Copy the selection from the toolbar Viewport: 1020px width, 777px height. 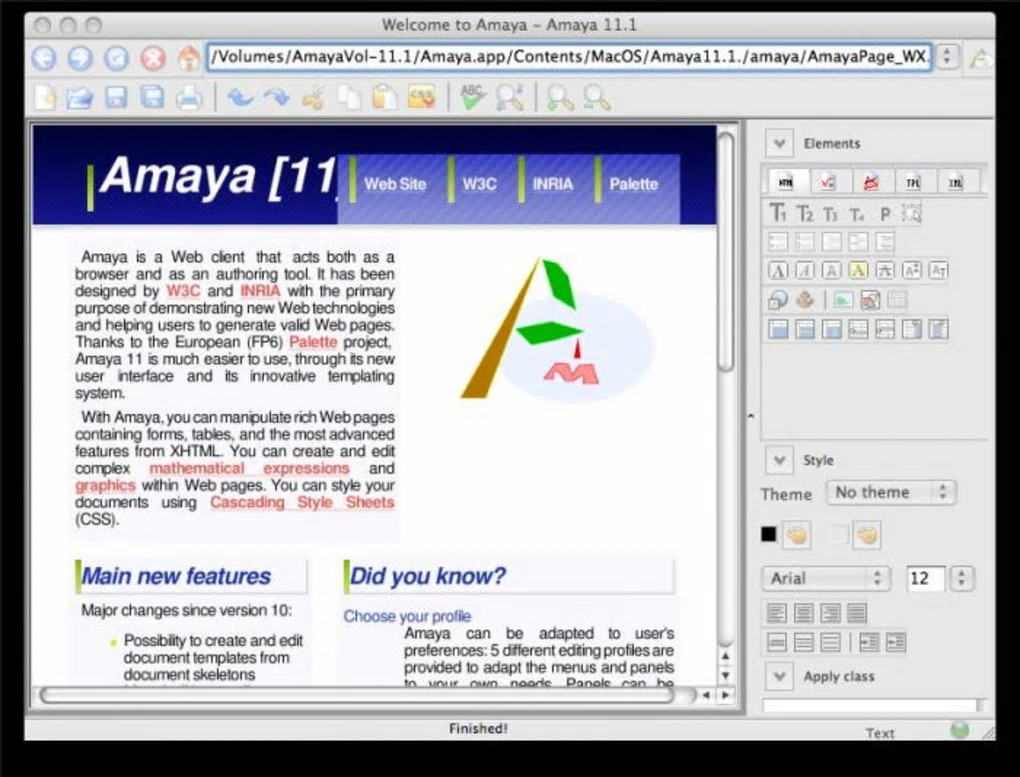[x=349, y=98]
